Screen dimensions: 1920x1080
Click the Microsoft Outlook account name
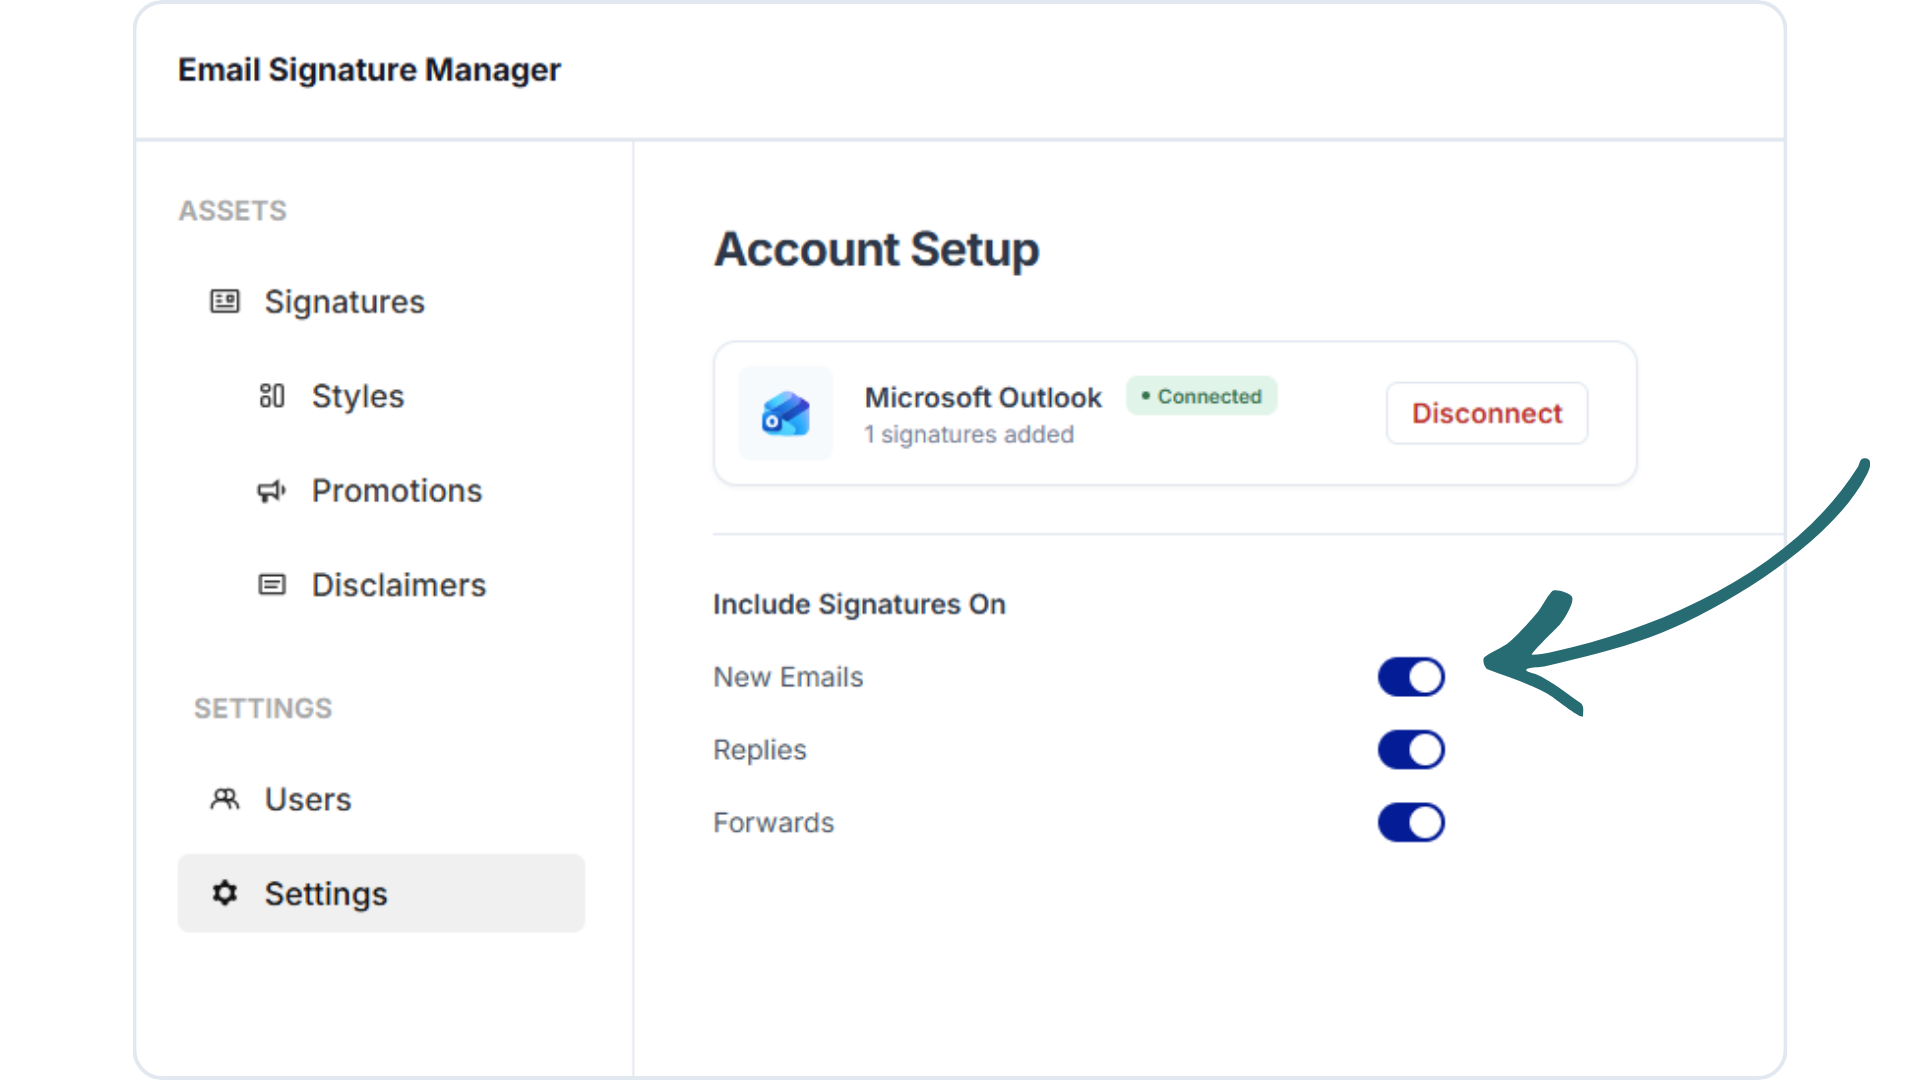[983, 398]
